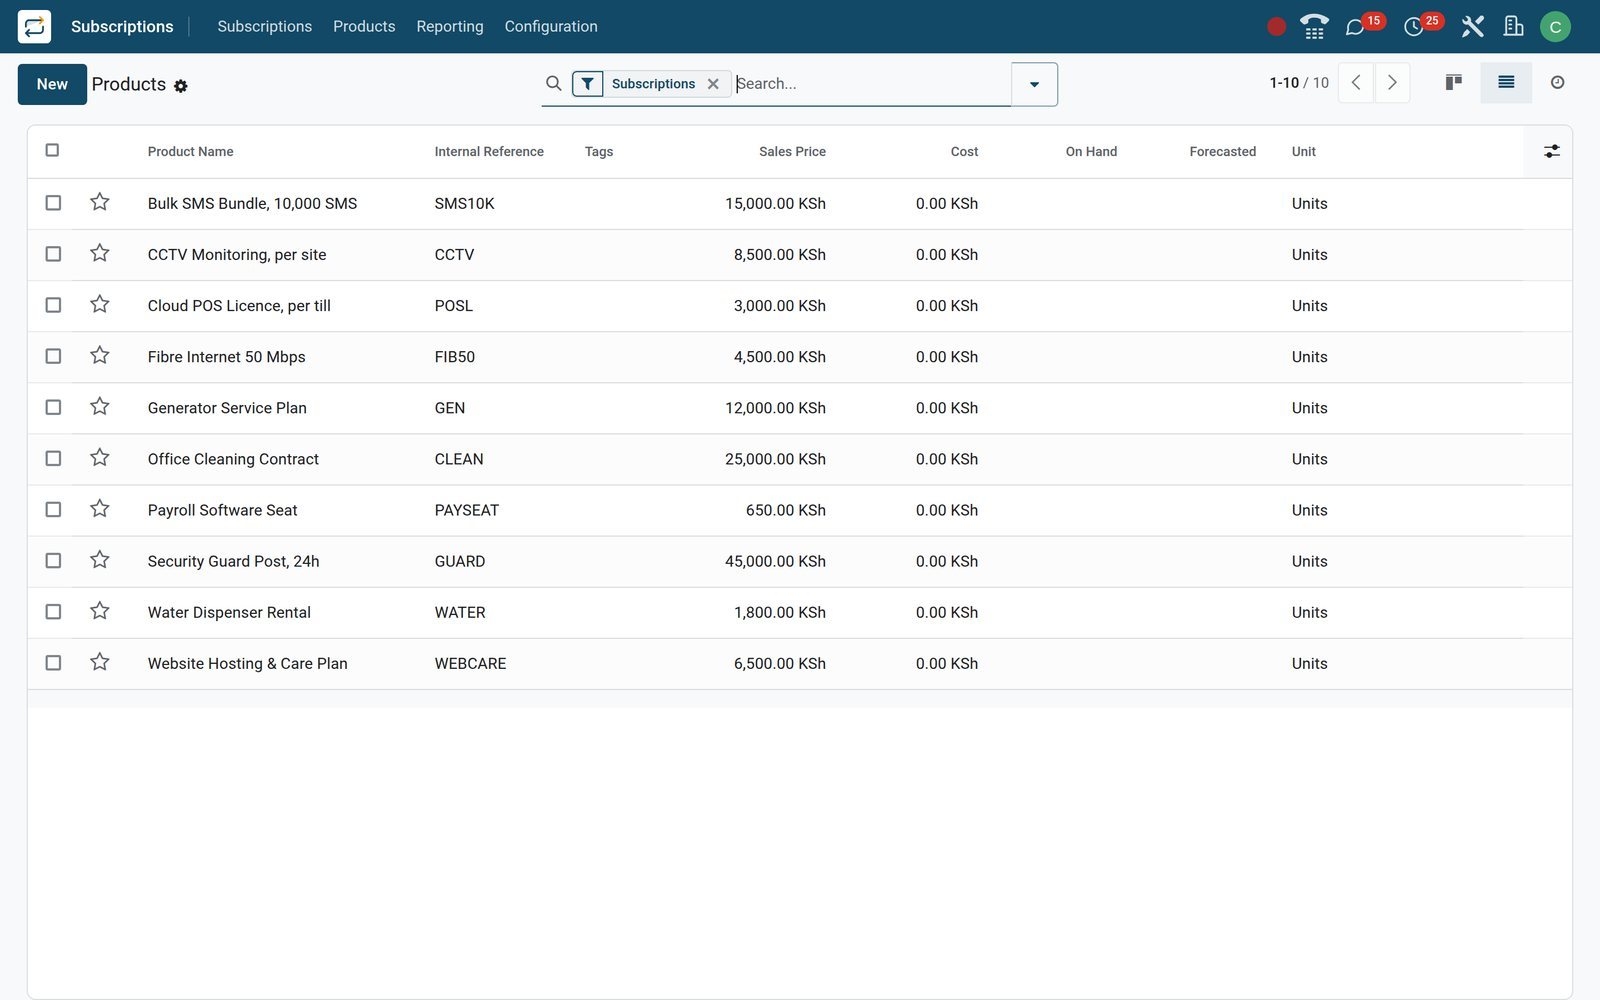Favorite Water Dispenser Rental star

(100, 610)
